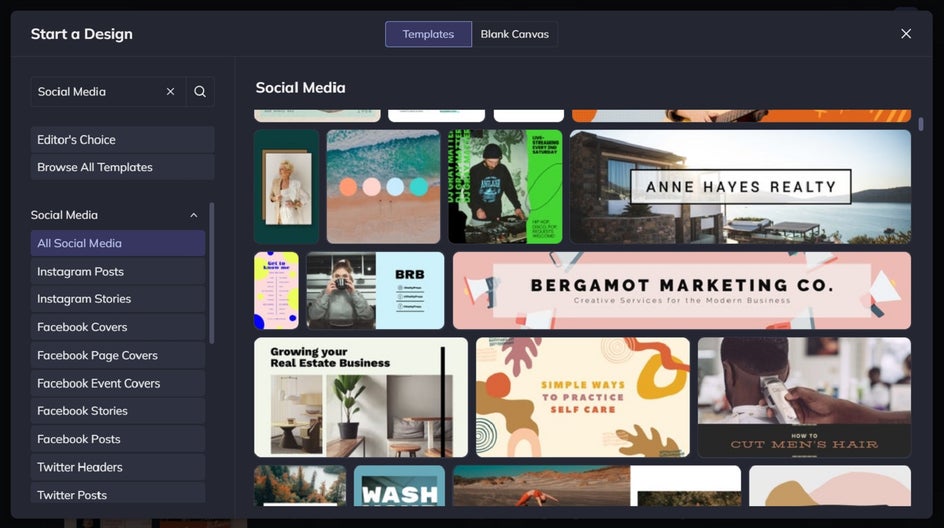Open the autumn forest template thumbnail
The width and height of the screenshot is (944, 528).
300,486
